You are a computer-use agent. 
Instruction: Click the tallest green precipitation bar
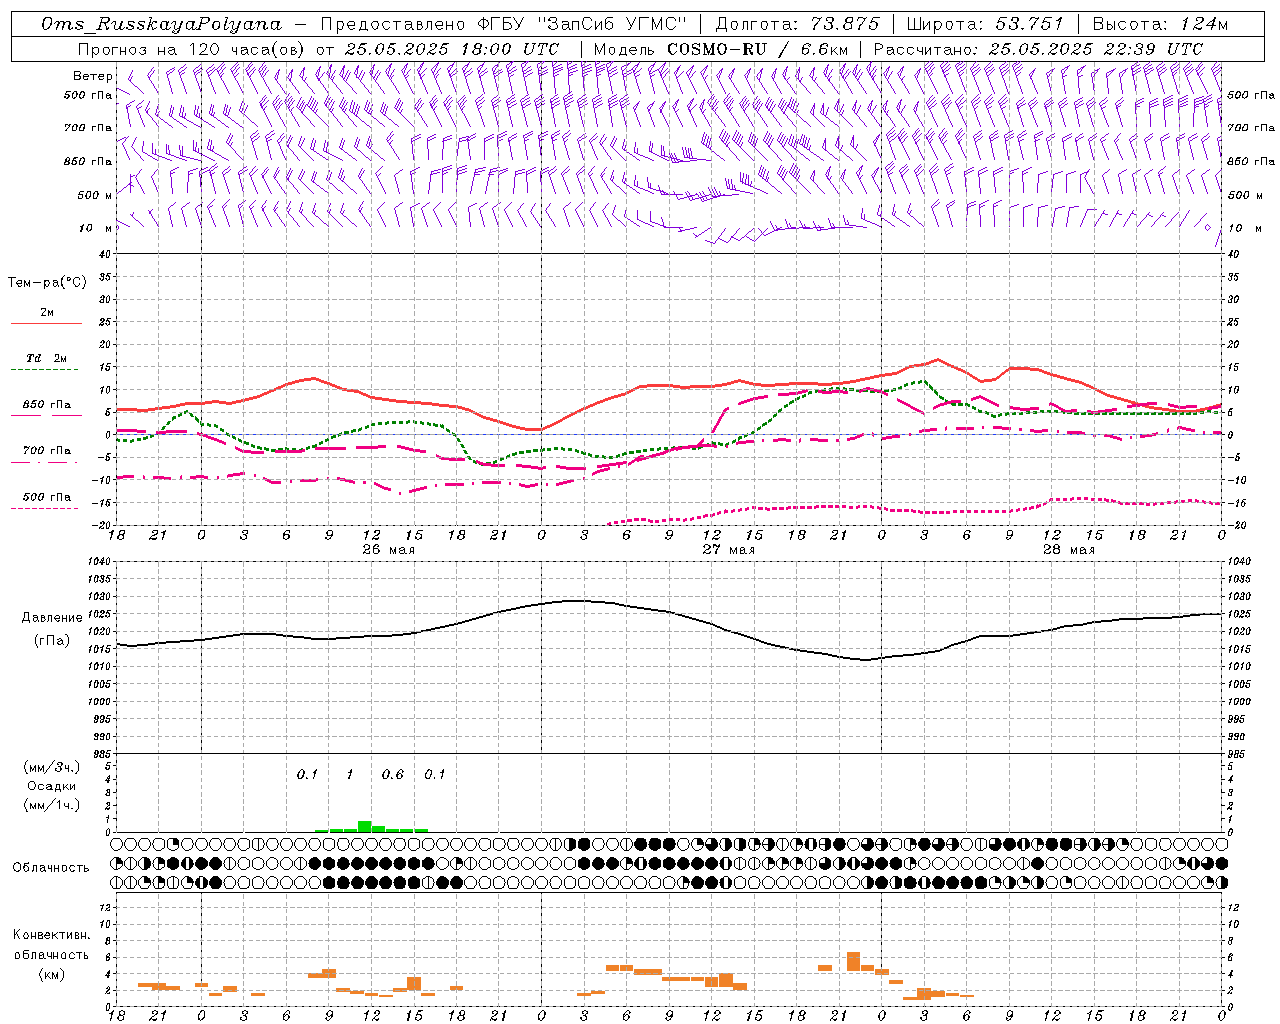coord(365,826)
